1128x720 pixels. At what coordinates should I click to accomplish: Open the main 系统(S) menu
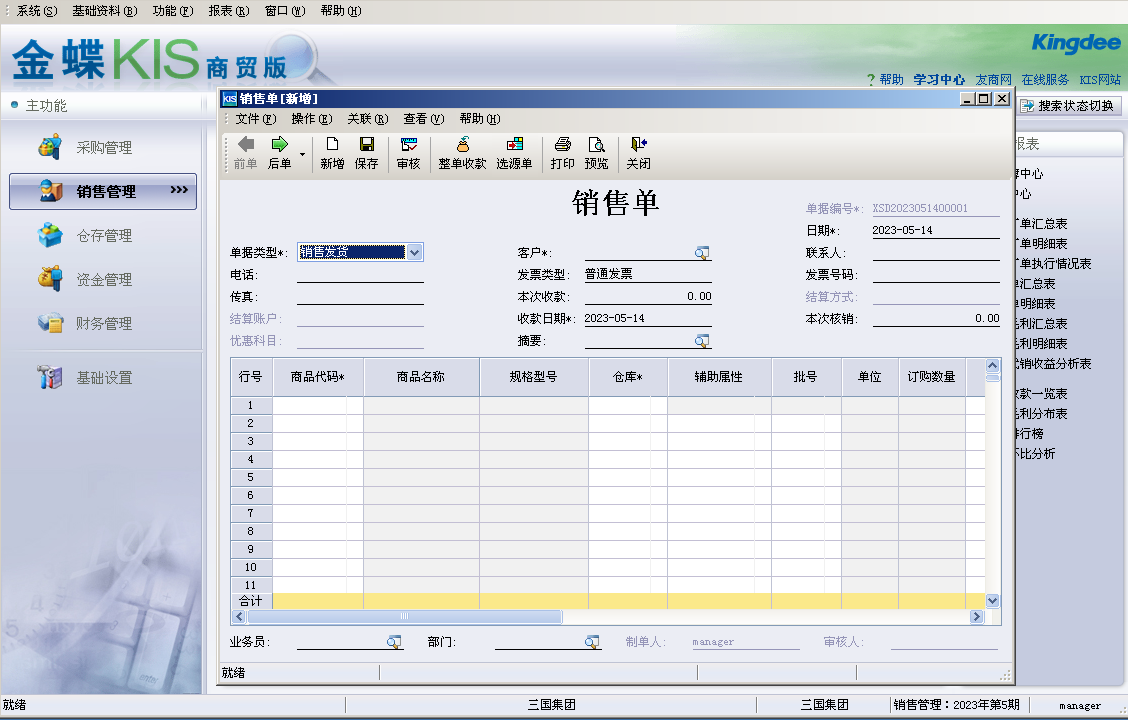[37, 11]
